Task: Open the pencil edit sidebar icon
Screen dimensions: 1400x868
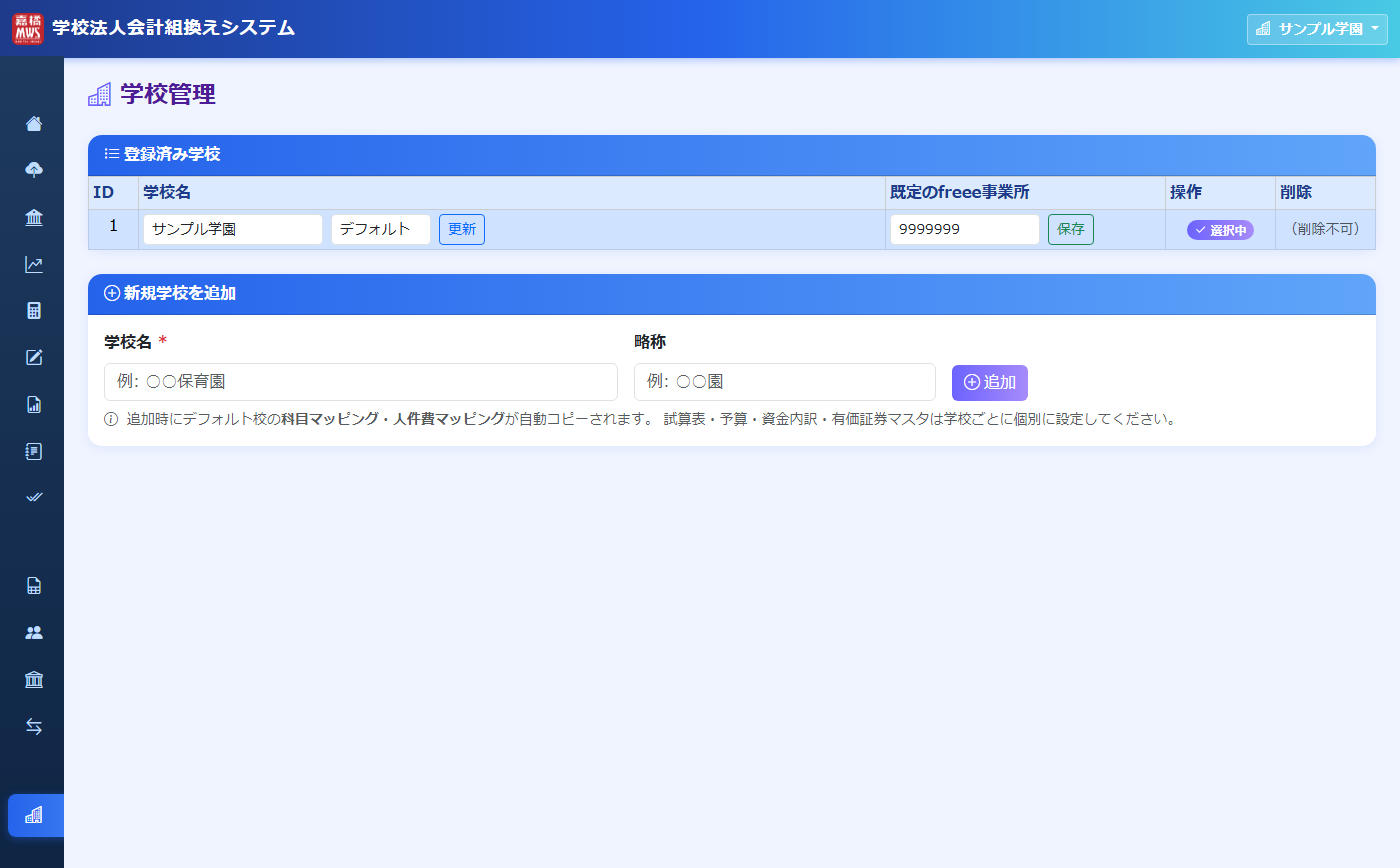Action: (34, 358)
